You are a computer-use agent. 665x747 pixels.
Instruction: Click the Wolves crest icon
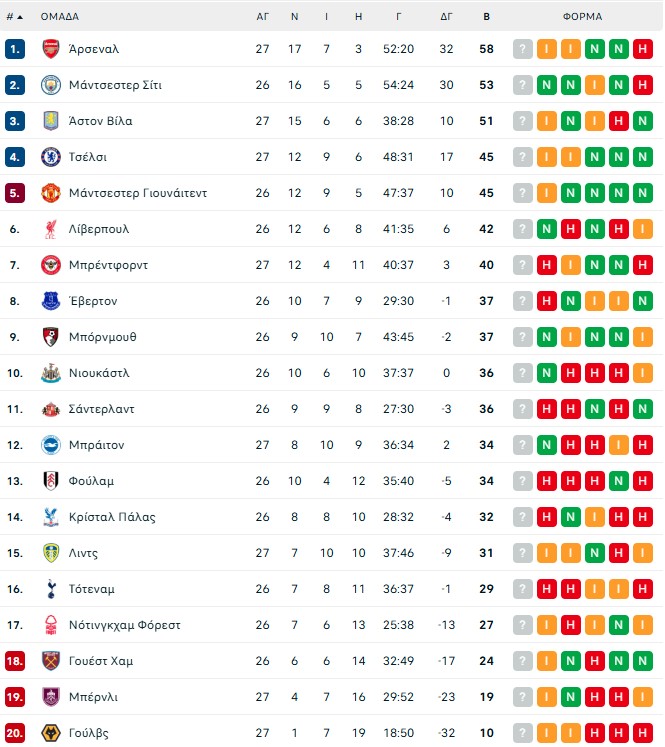coord(51,733)
